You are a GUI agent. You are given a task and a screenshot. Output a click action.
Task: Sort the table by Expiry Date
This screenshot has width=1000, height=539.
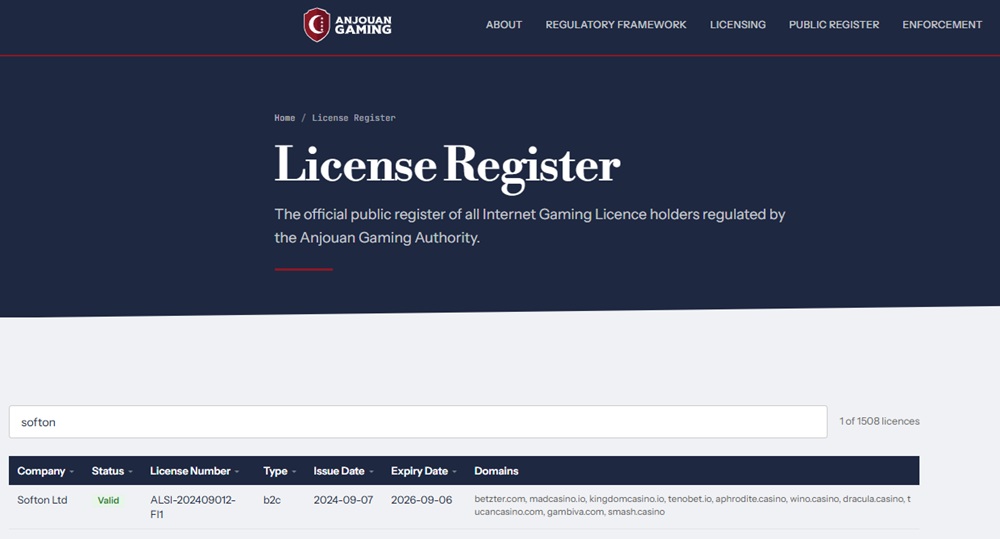click(x=423, y=471)
